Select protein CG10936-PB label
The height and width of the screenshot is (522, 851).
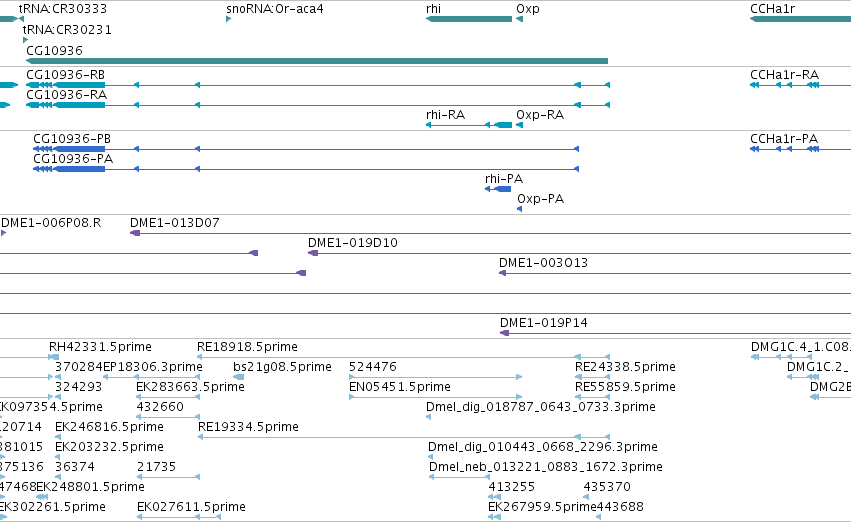(x=72, y=138)
